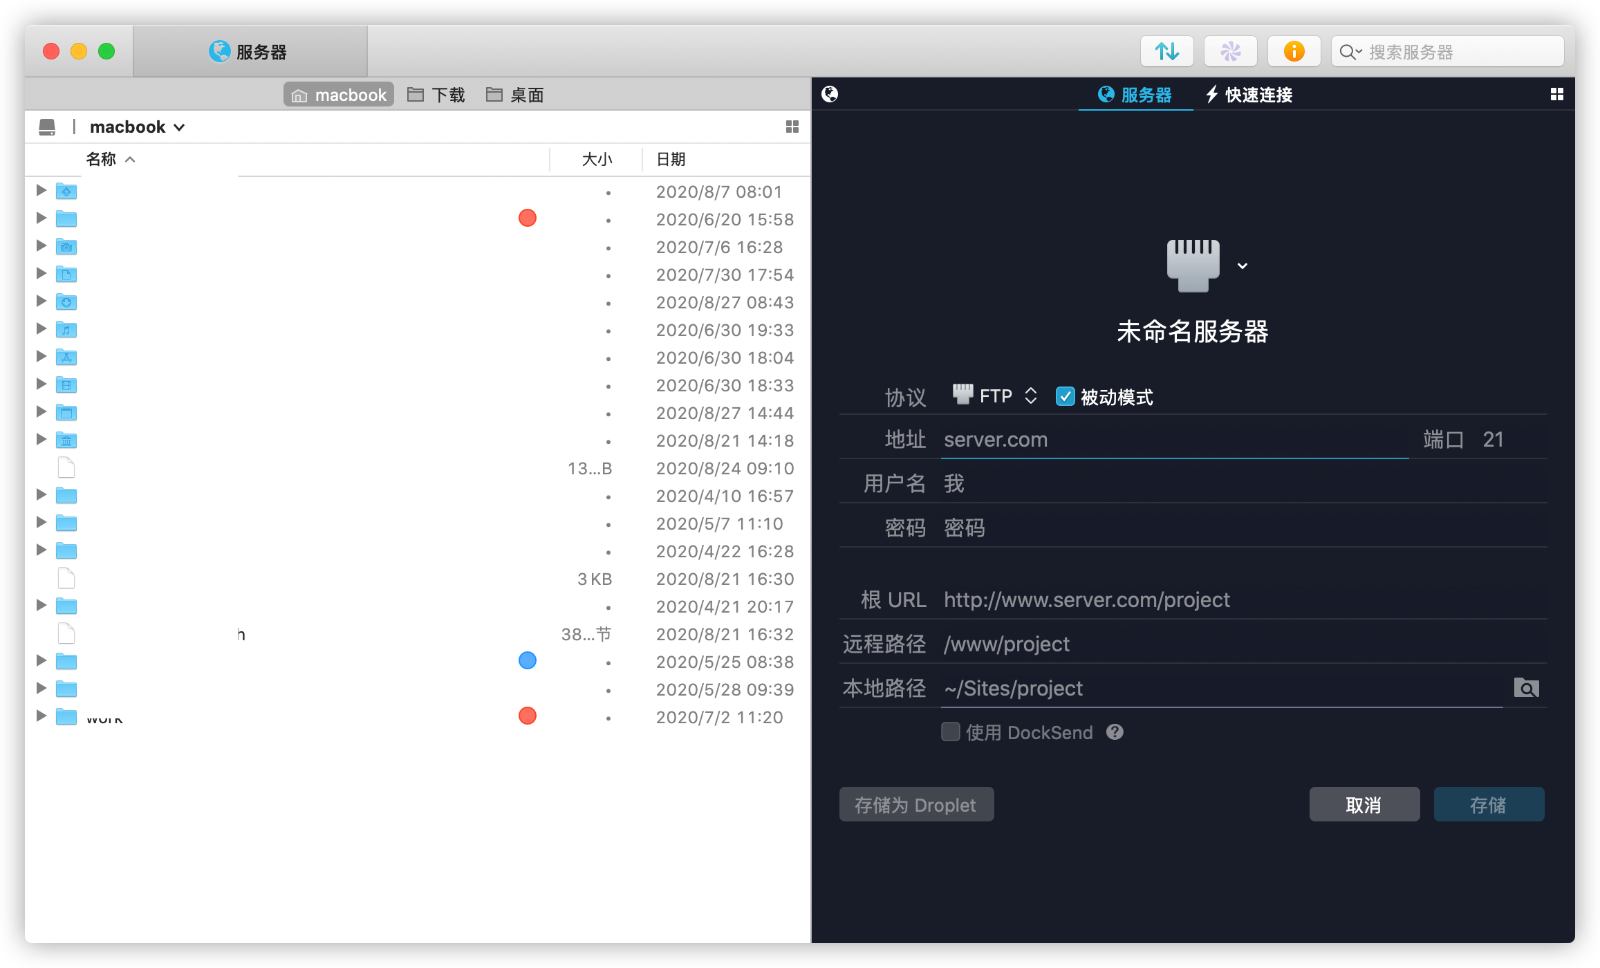Expand the folder dated 2020/4/22 16:28

click(x=41, y=550)
